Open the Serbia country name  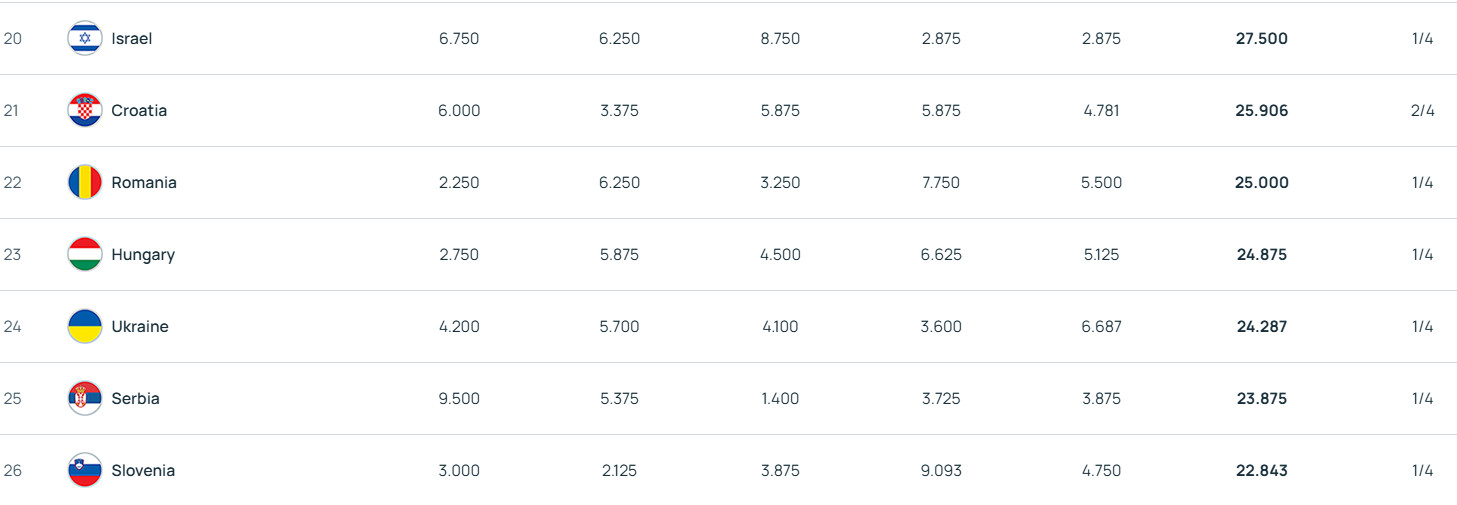coord(135,398)
